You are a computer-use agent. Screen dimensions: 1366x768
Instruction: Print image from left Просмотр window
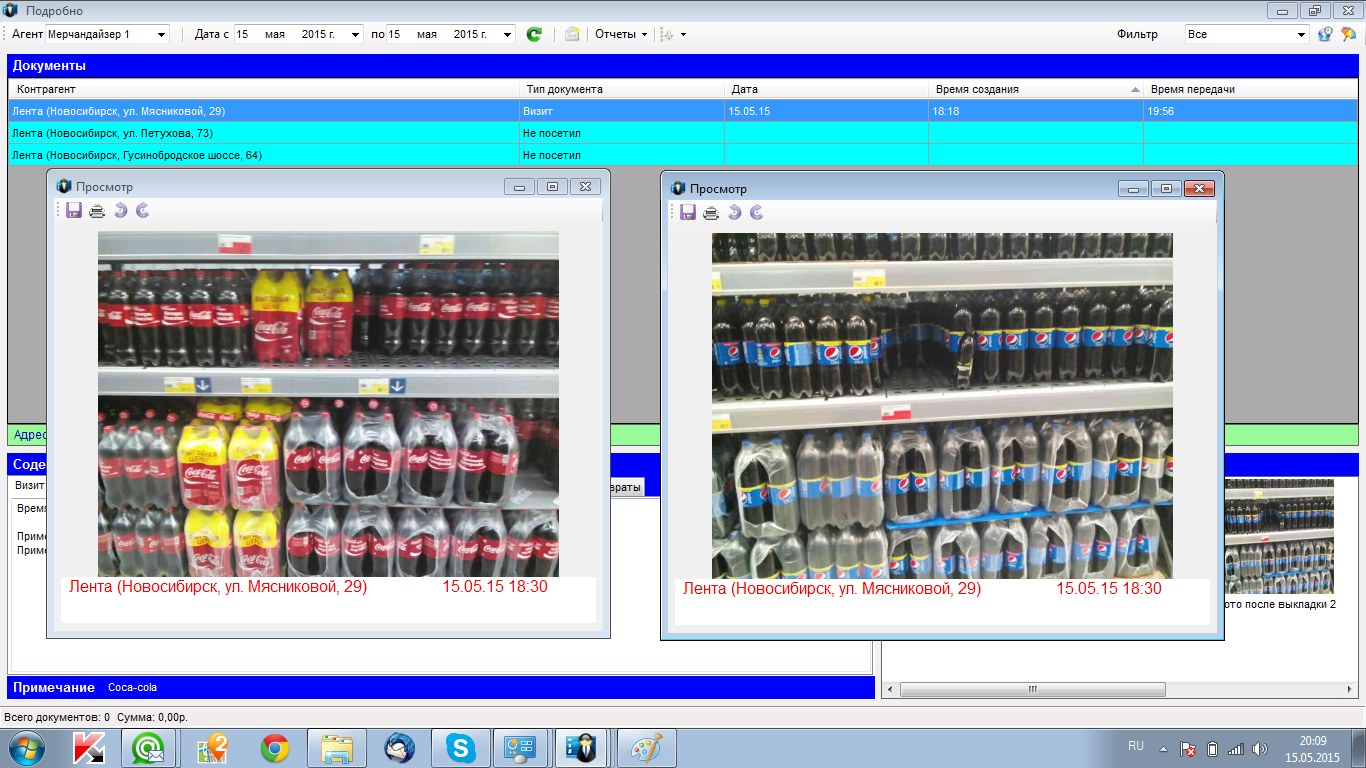pos(97,210)
